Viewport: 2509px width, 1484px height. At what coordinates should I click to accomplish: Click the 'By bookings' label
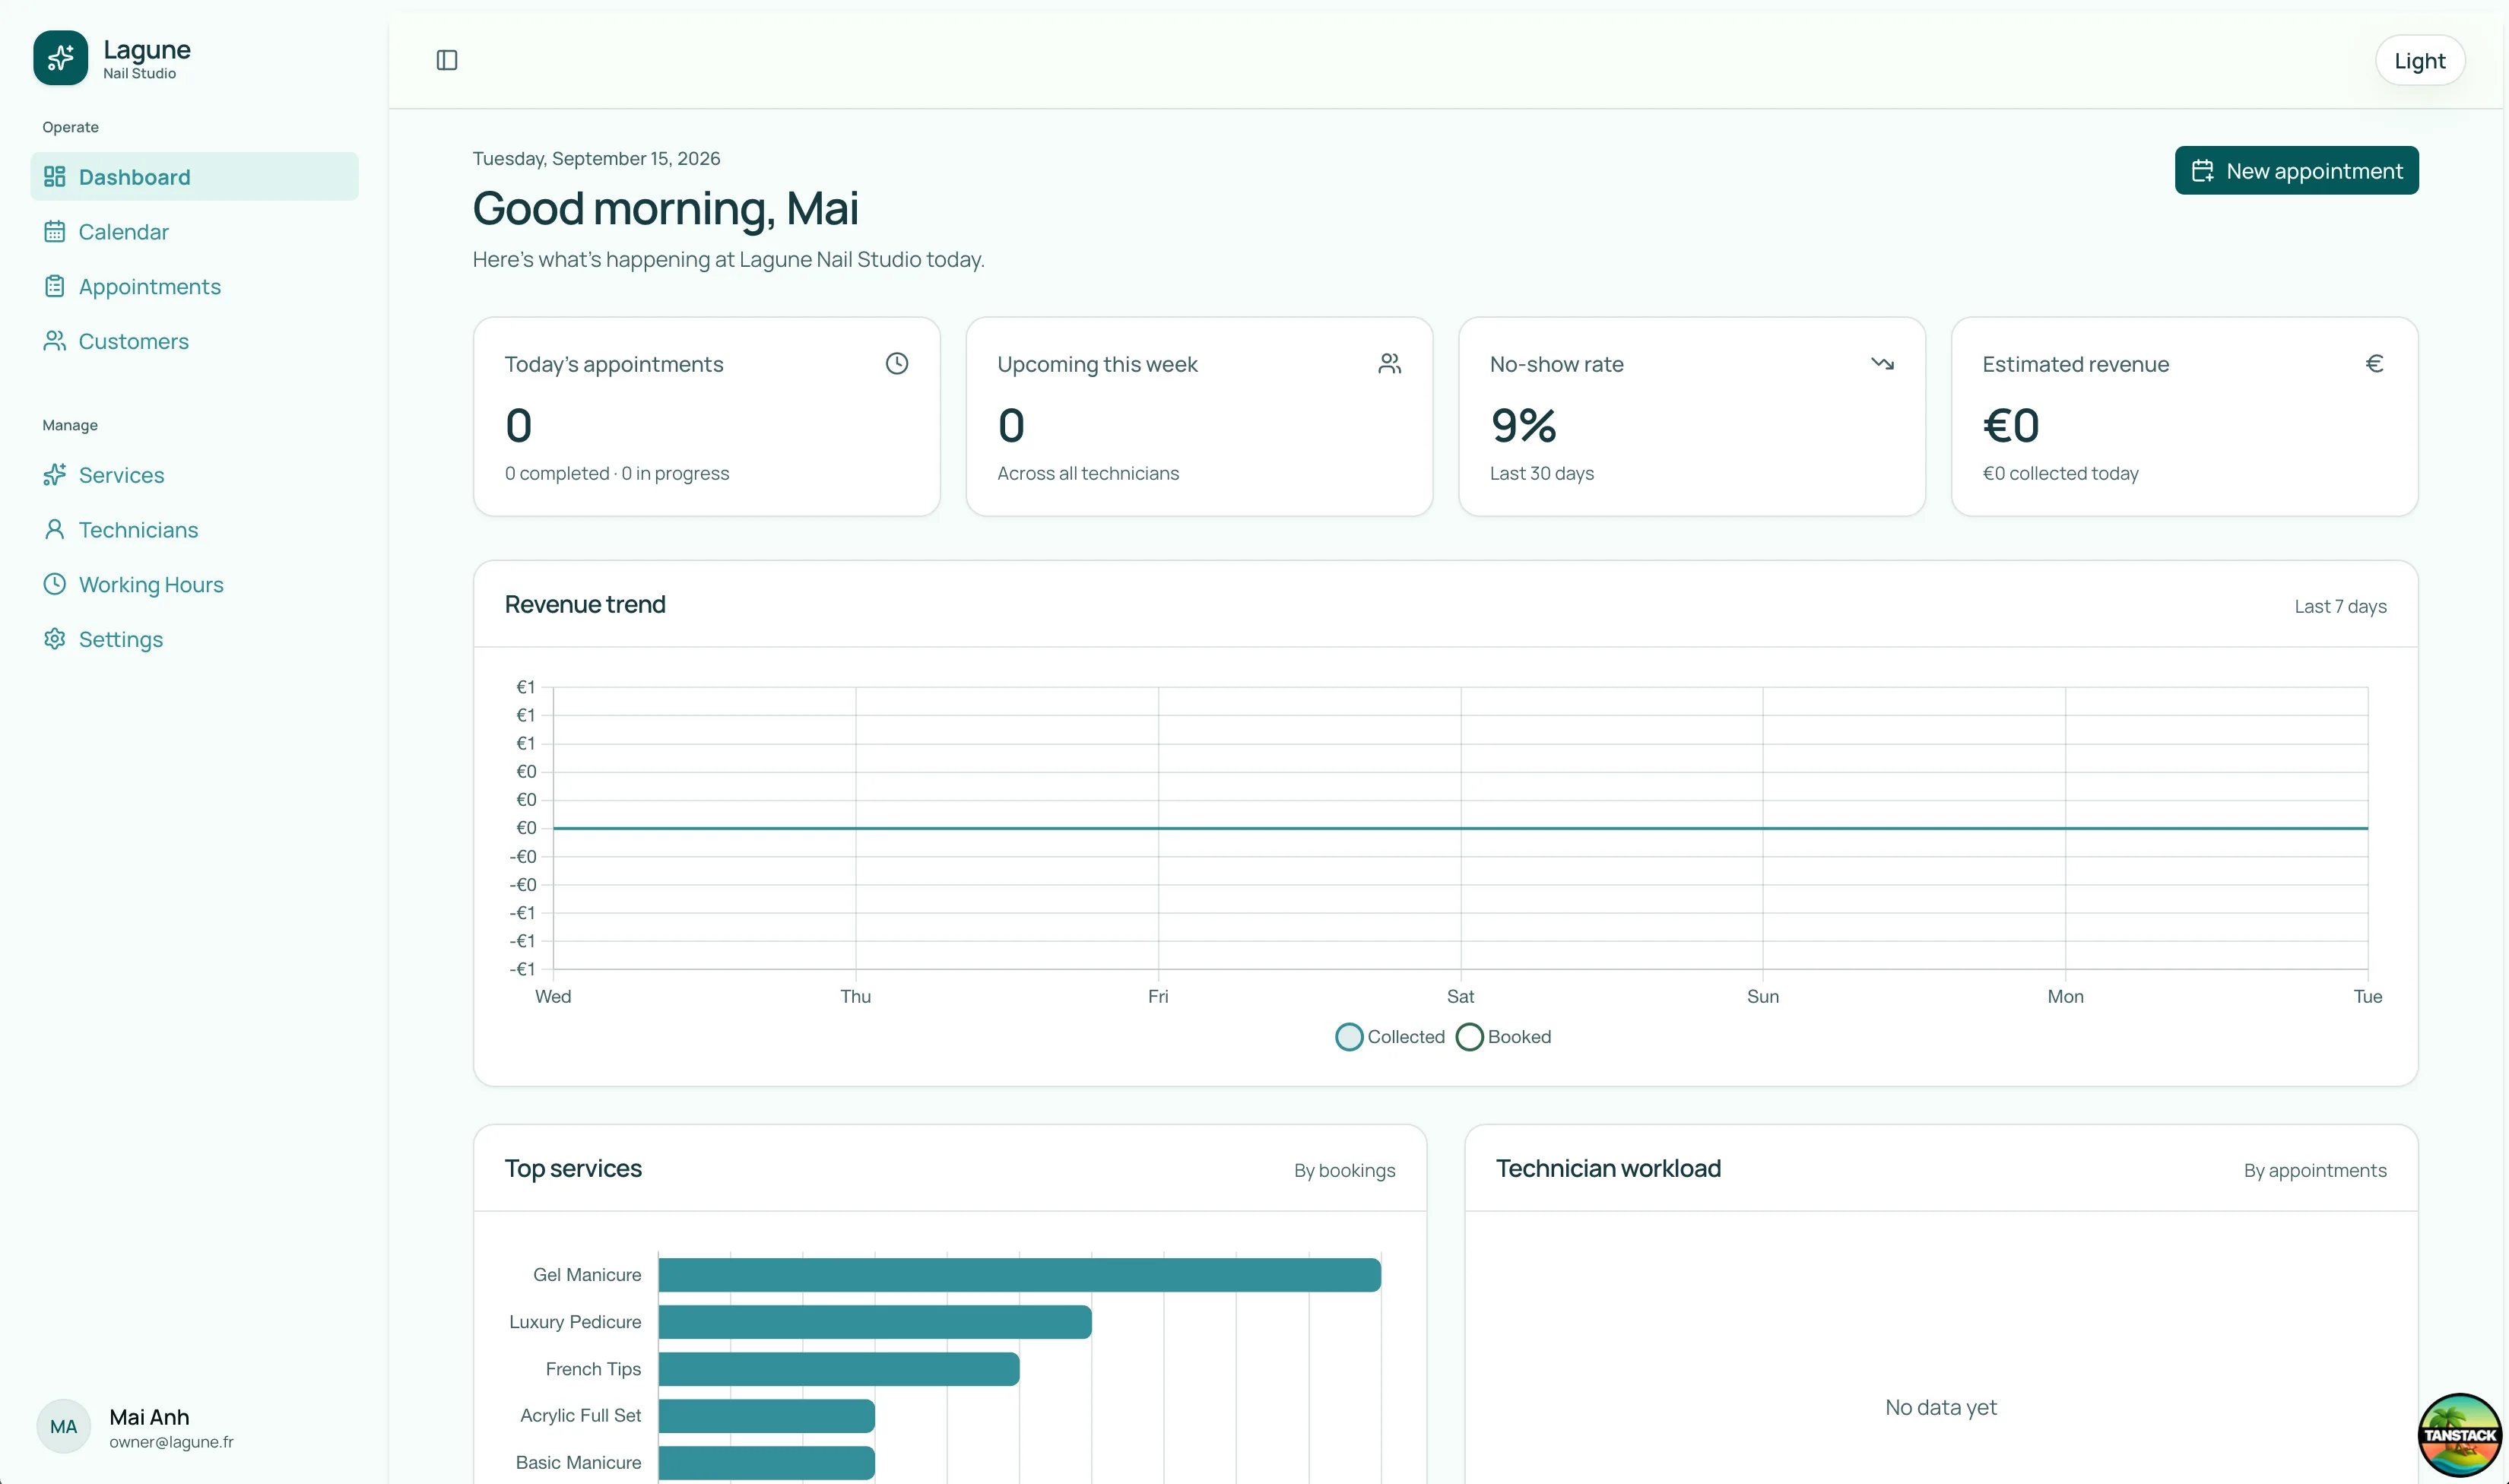click(1344, 1171)
